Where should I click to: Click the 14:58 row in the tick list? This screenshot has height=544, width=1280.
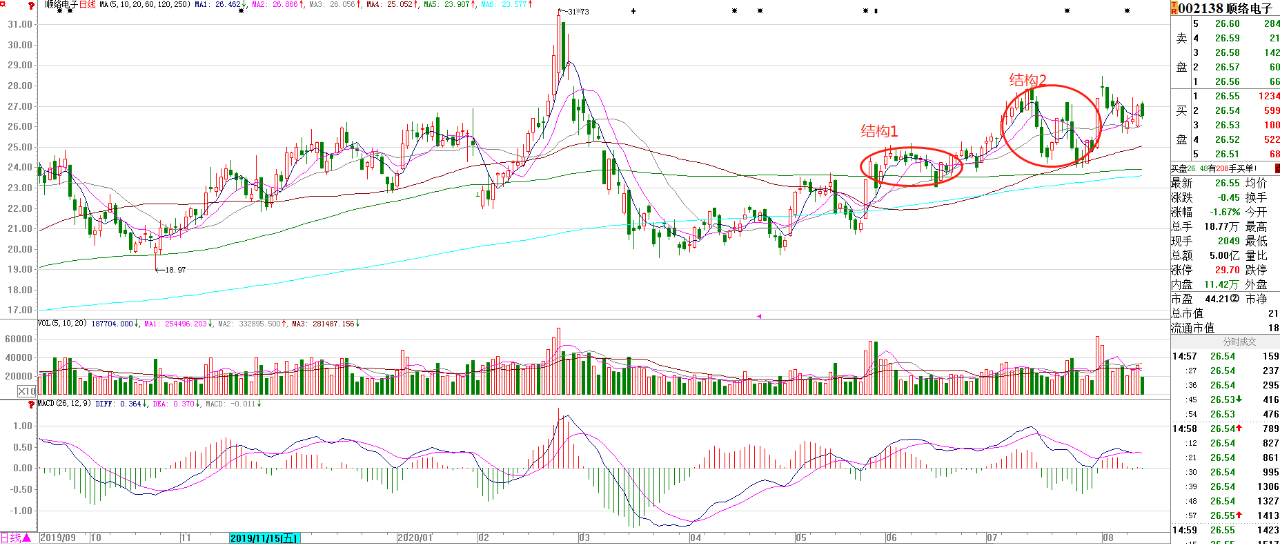click(1226, 428)
